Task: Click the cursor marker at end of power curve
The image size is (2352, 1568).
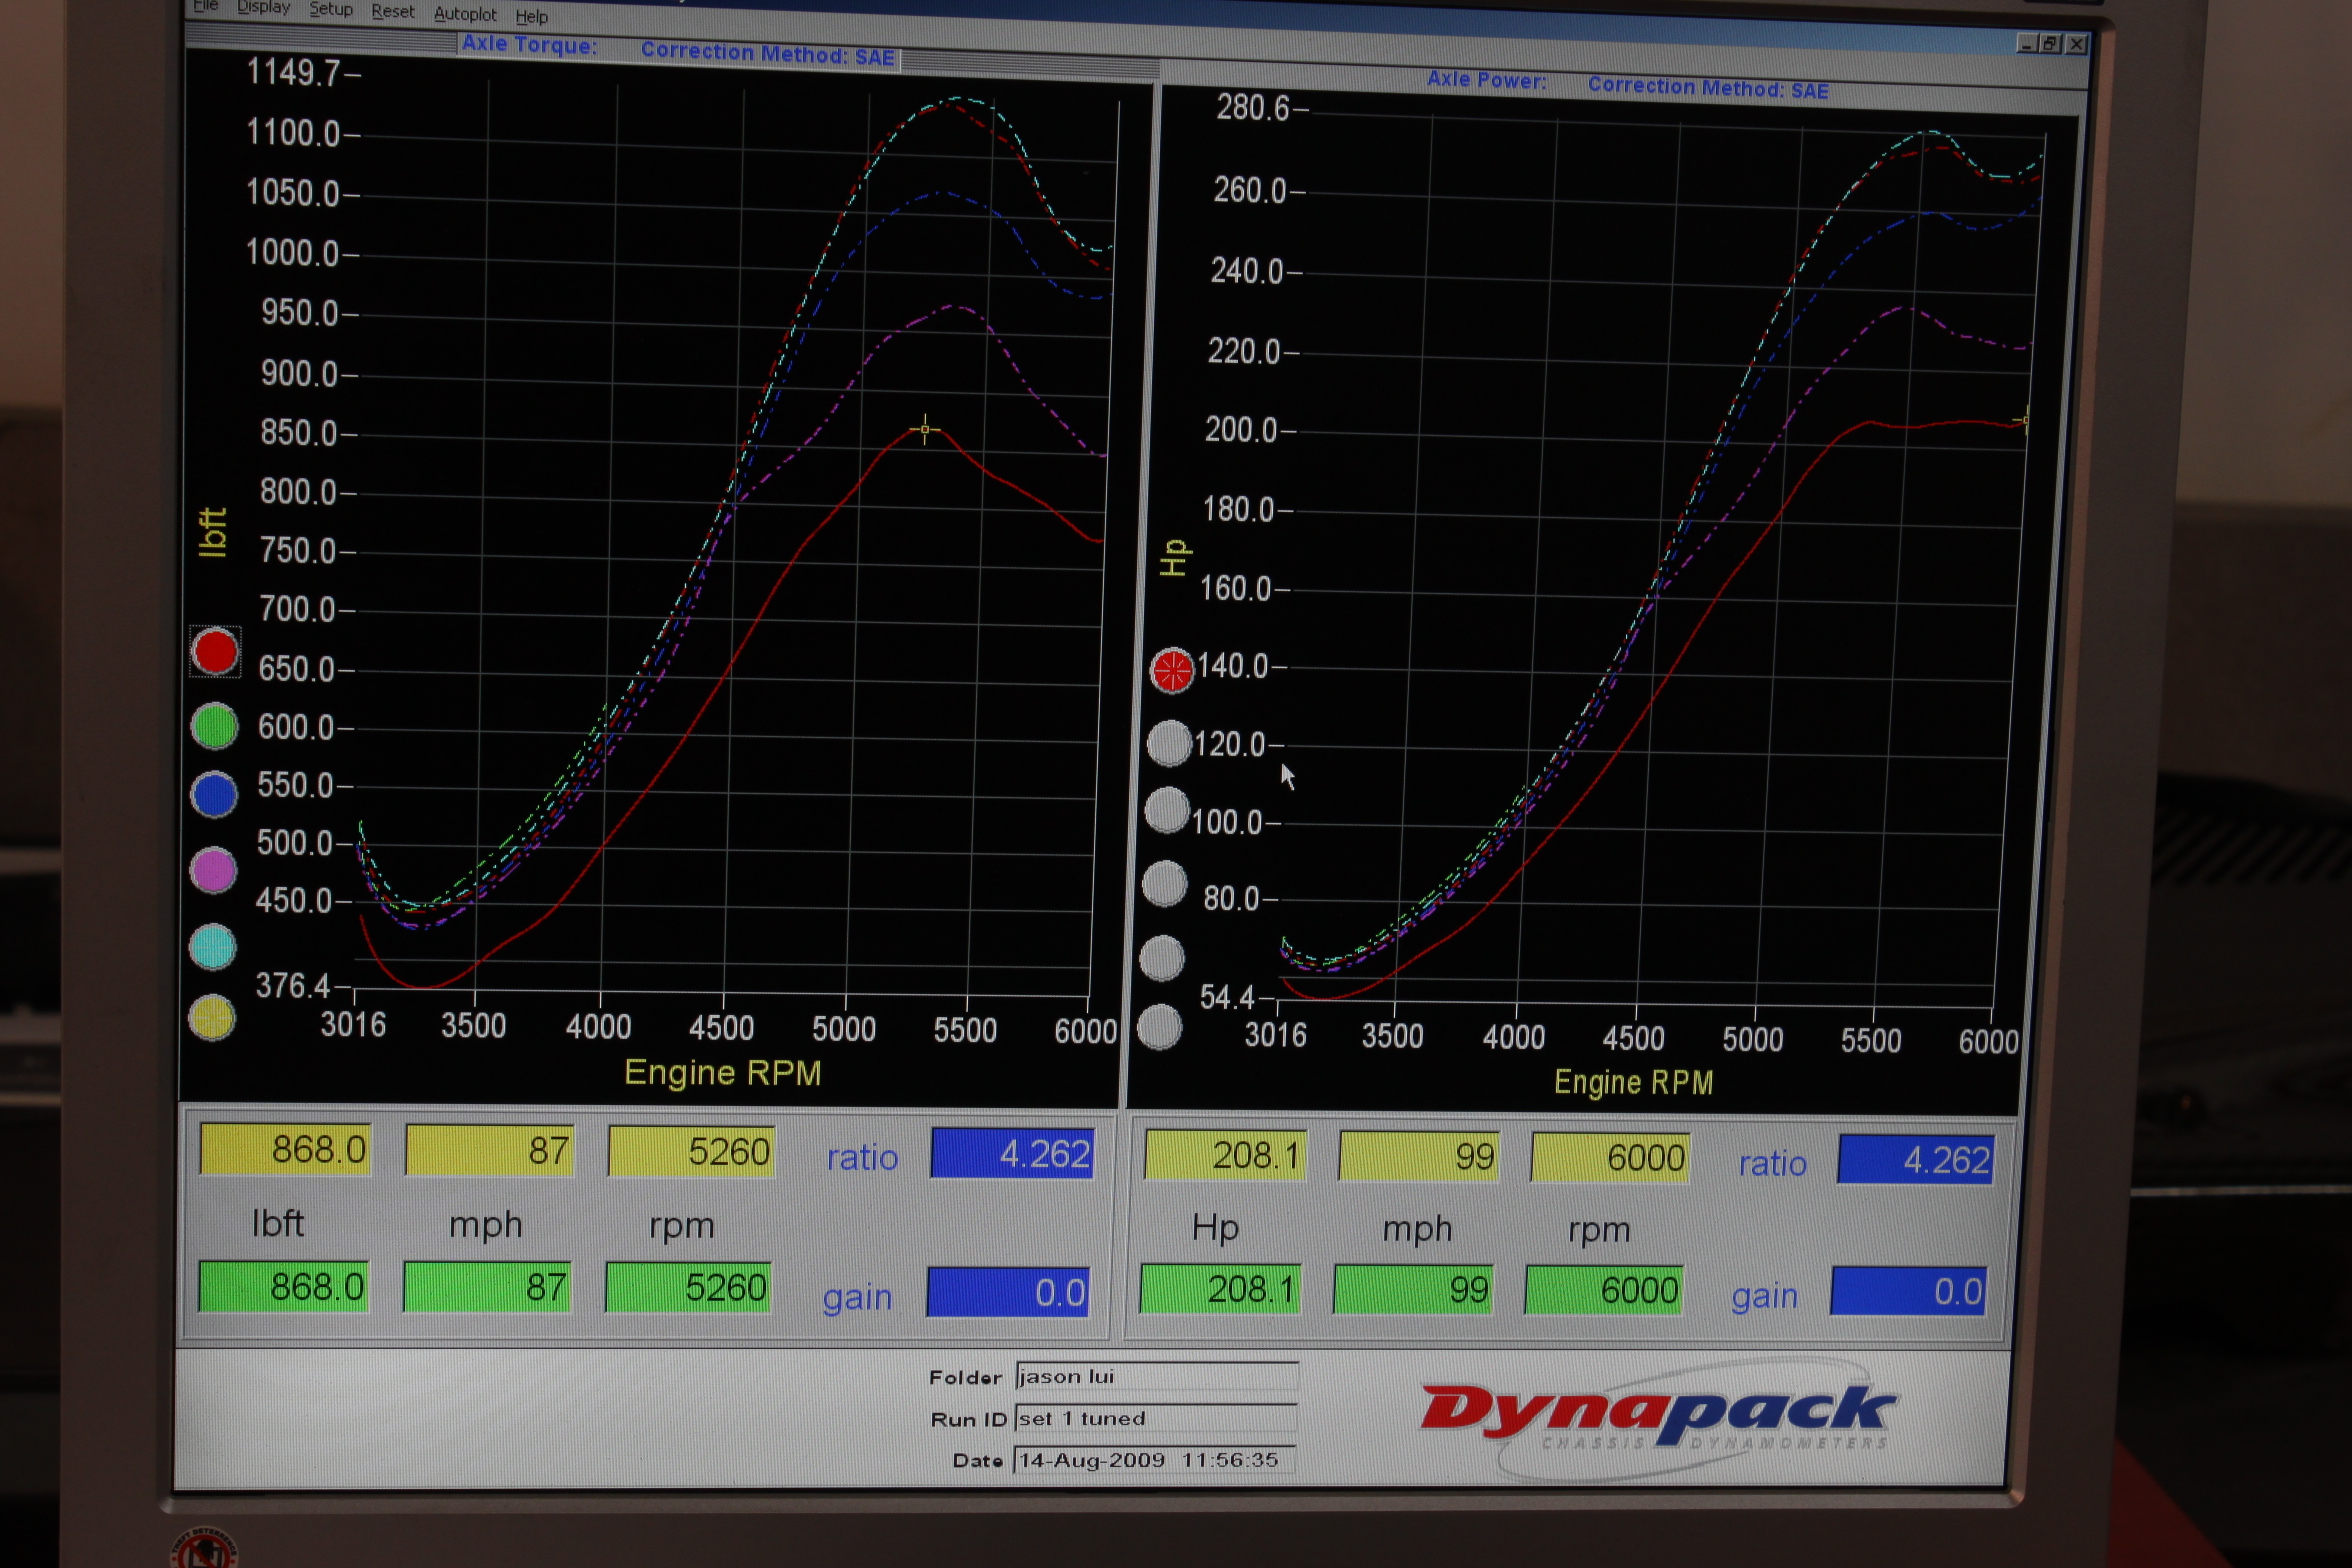Action: [x=2024, y=421]
